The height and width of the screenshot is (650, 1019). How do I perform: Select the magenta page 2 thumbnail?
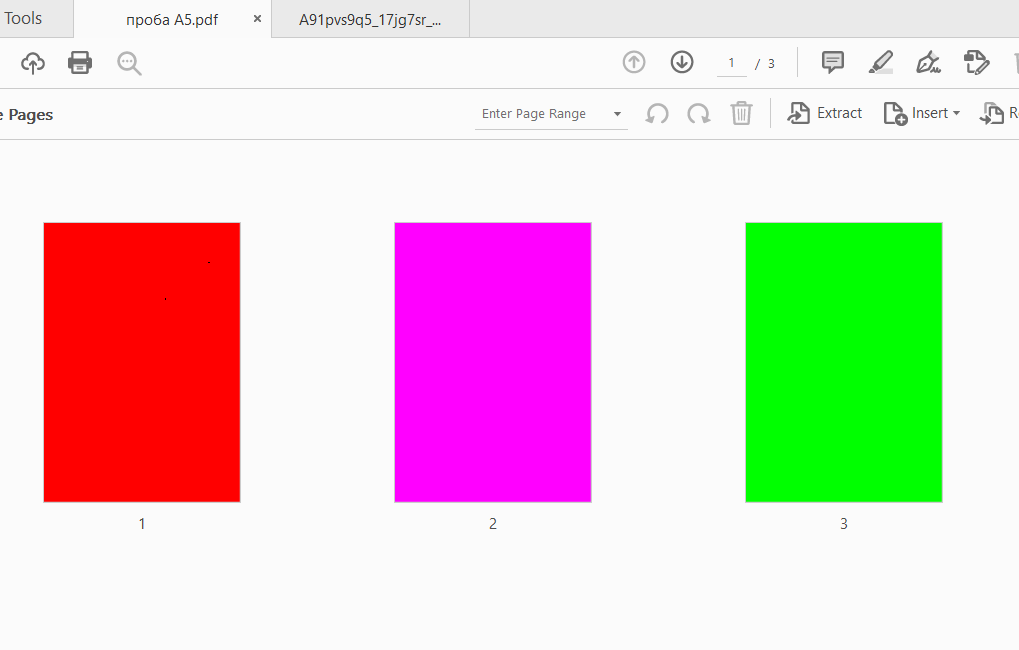point(493,362)
